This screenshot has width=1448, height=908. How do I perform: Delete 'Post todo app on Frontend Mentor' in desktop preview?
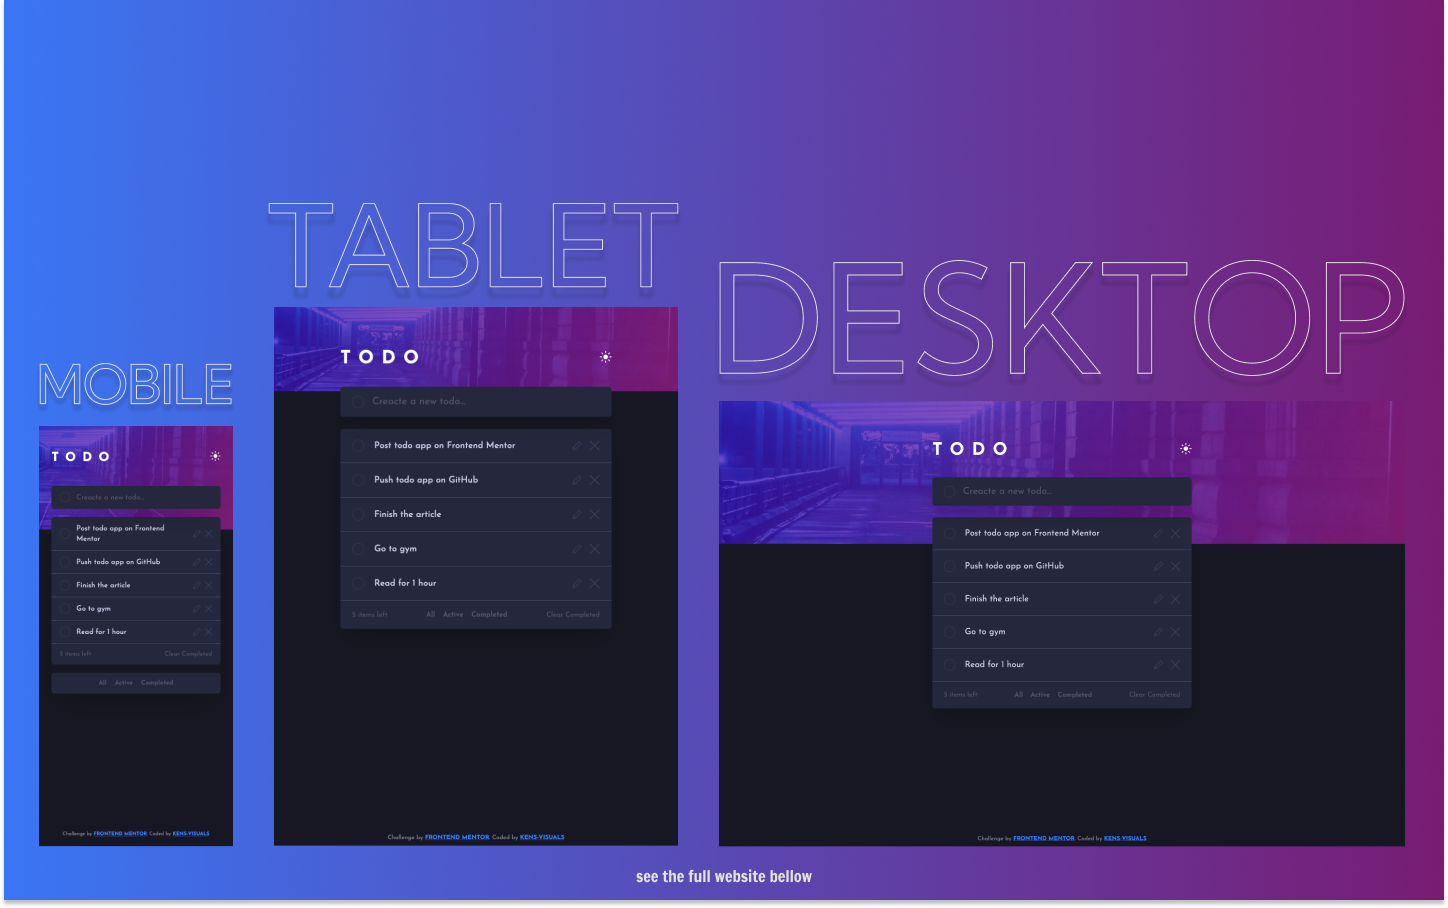coord(1175,534)
